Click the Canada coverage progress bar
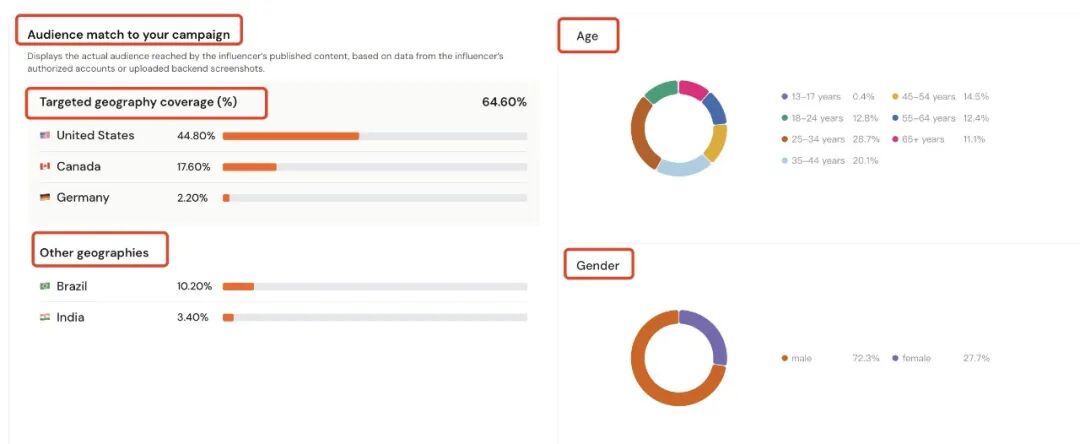 point(374,166)
